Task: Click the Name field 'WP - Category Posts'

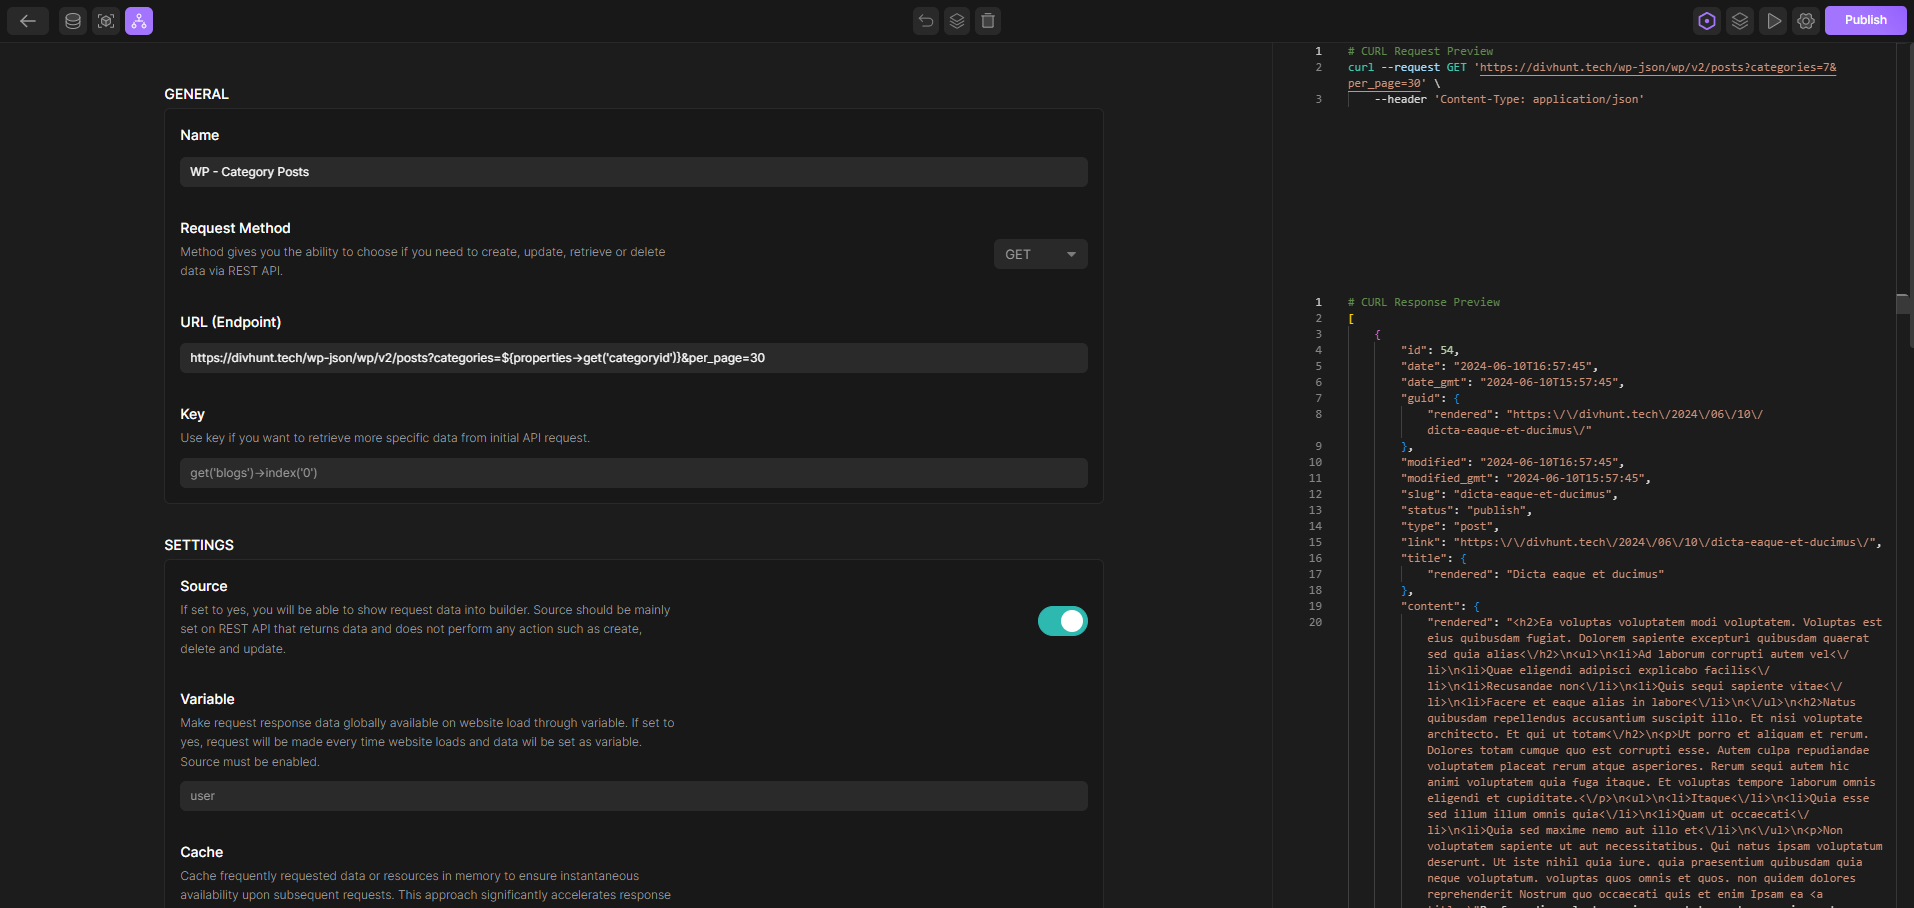Action: point(633,172)
